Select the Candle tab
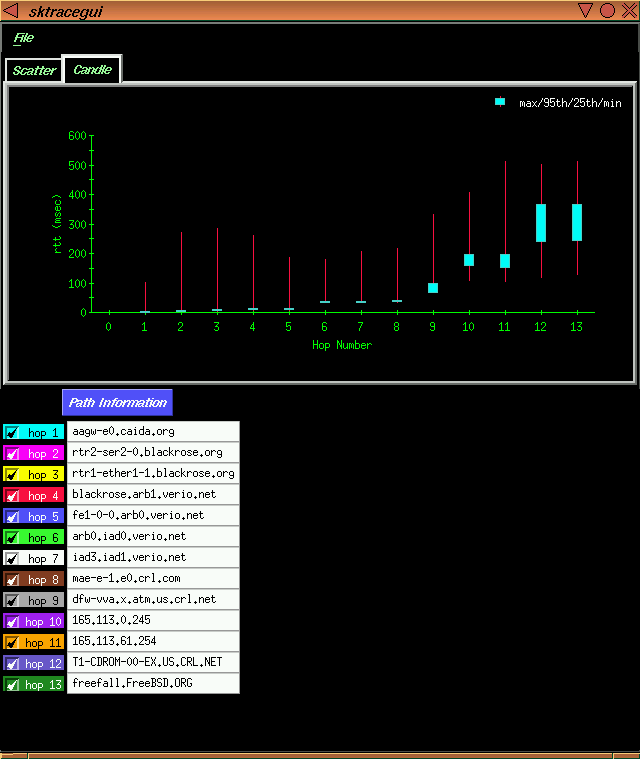 [x=92, y=70]
